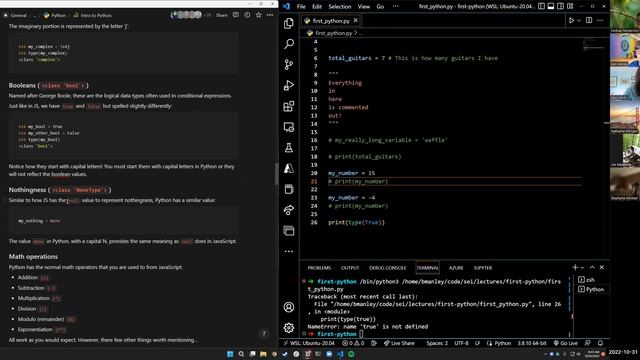Open comments icon in notes page
Screen dimensions: 640x360
tap(236, 15)
